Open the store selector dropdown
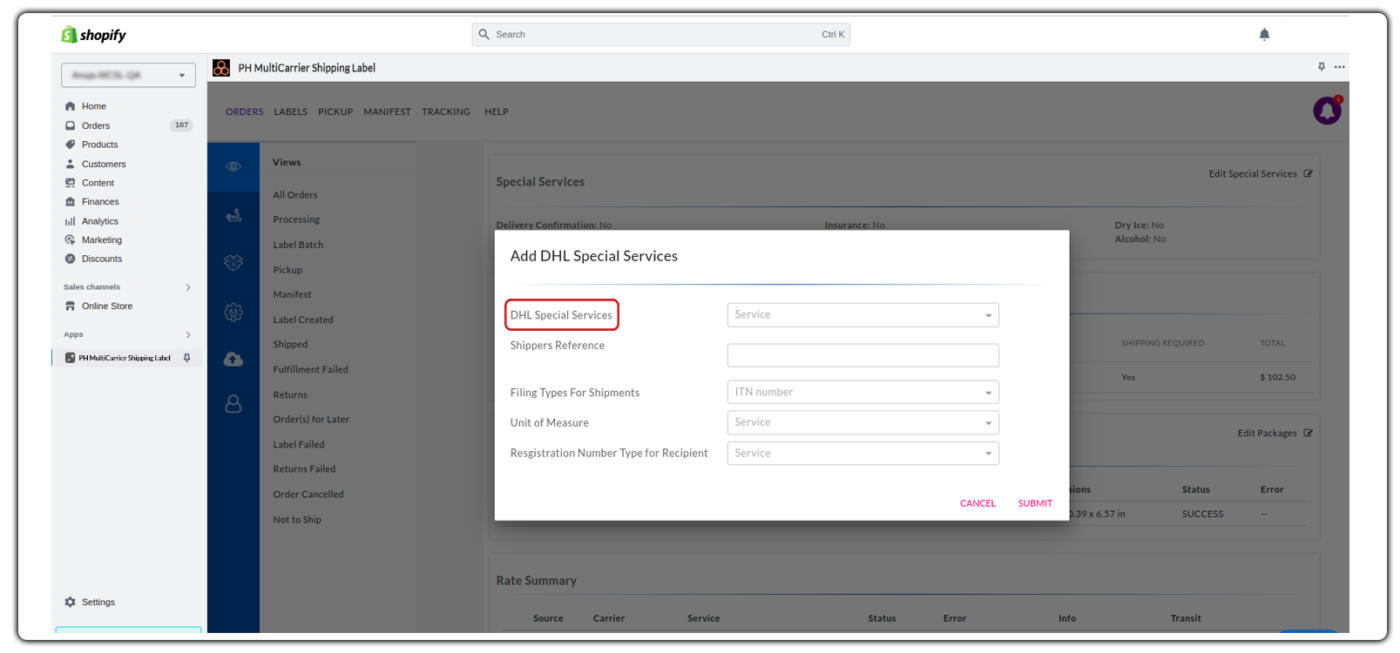The width and height of the screenshot is (1400, 653). pyautogui.click(x=128, y=75)
